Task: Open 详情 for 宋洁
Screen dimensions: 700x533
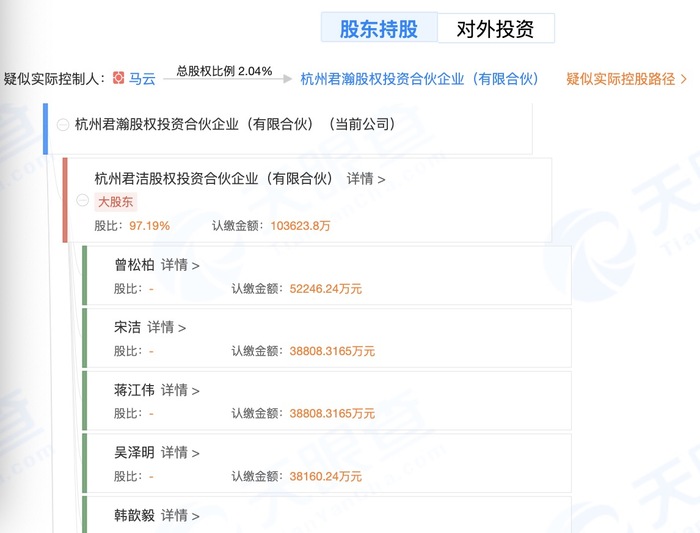Action: (166, 328)
